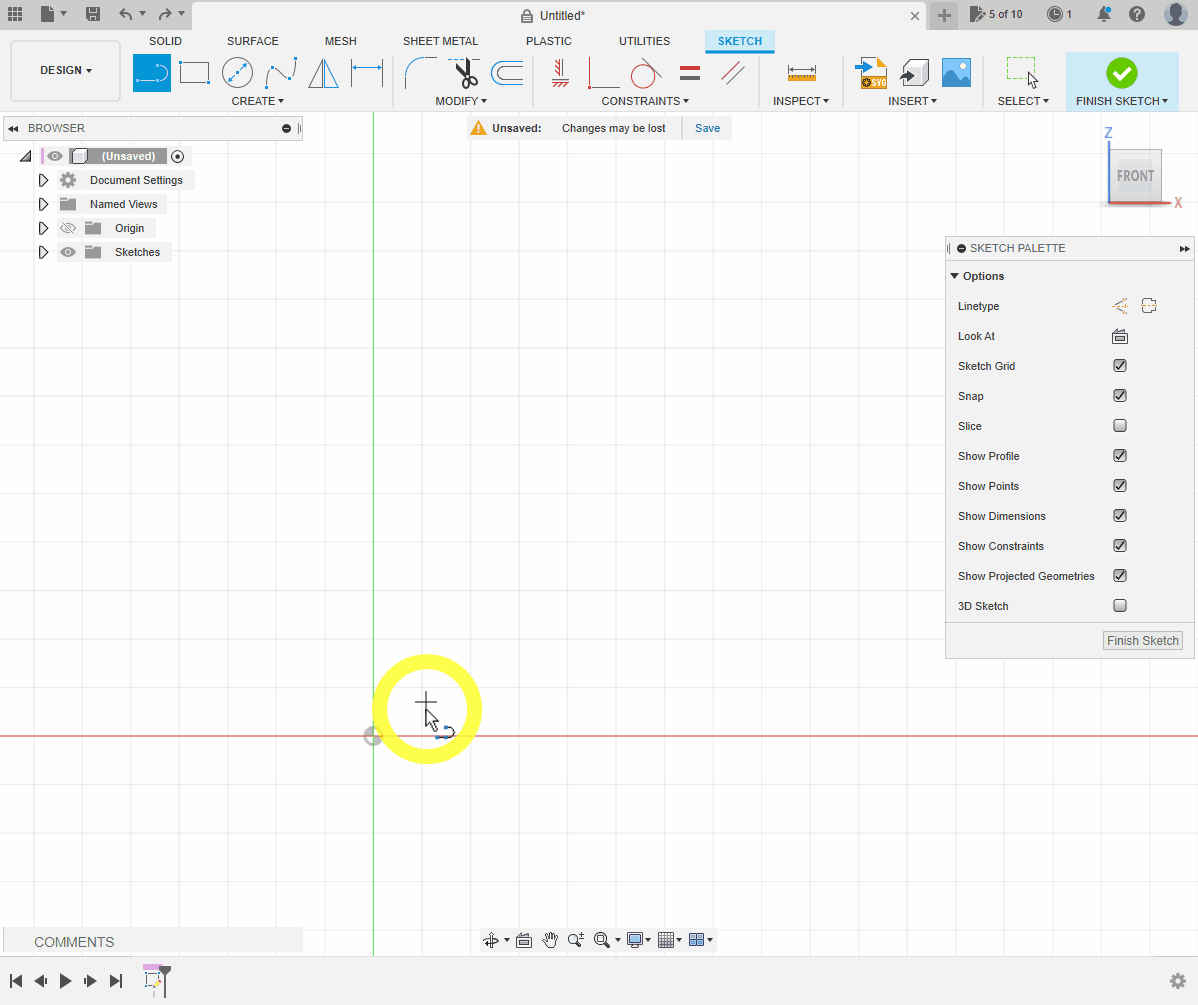Switch to the SURFACE tab

252,41
